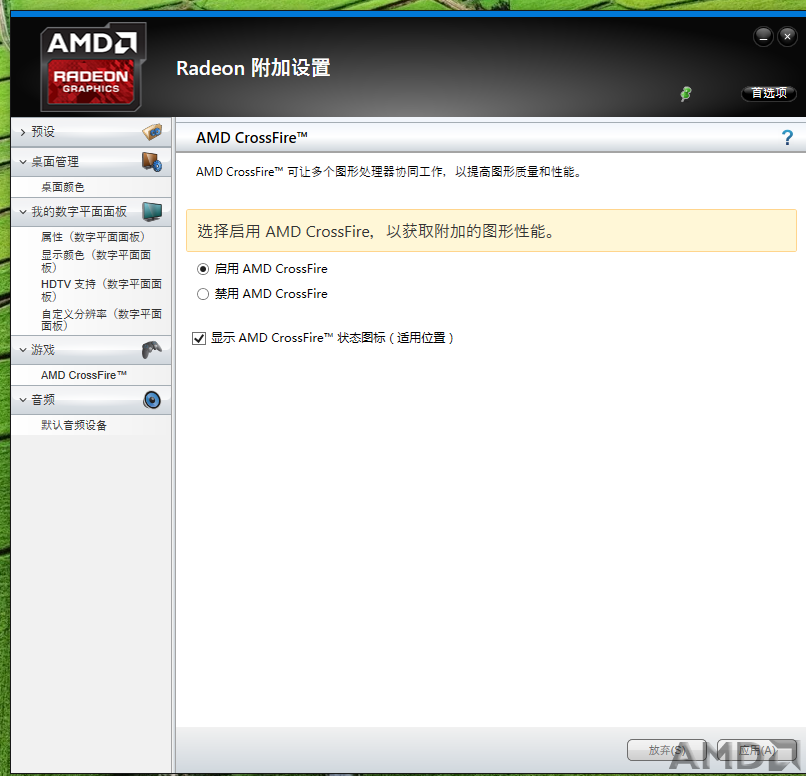Image resolution: width=806 pixels, height=776 pixels.
Task: Click the 我的数字平面面板 section label
Action: [79, 212]
